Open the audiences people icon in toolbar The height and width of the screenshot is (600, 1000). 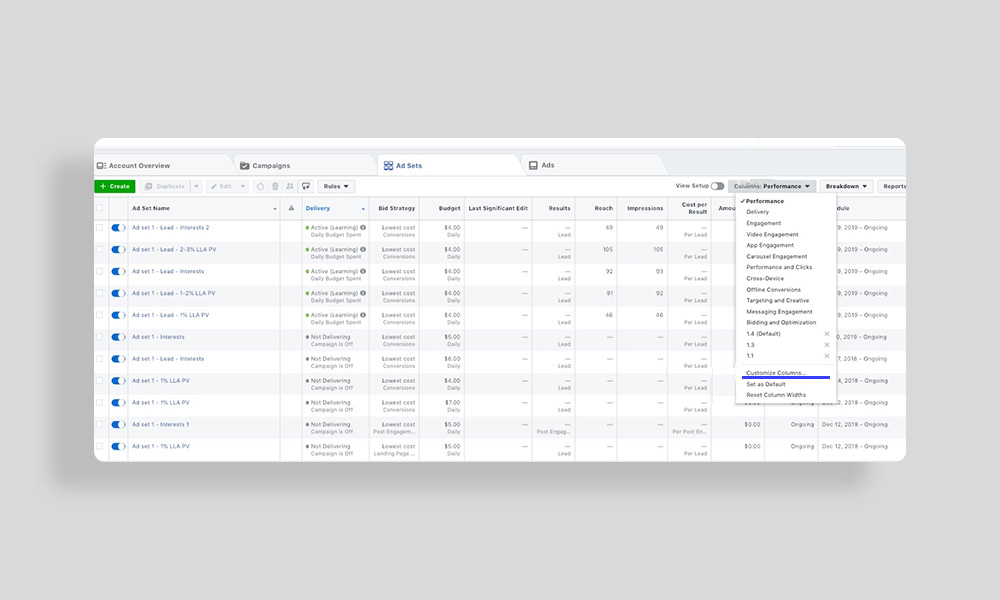point(290,186)
